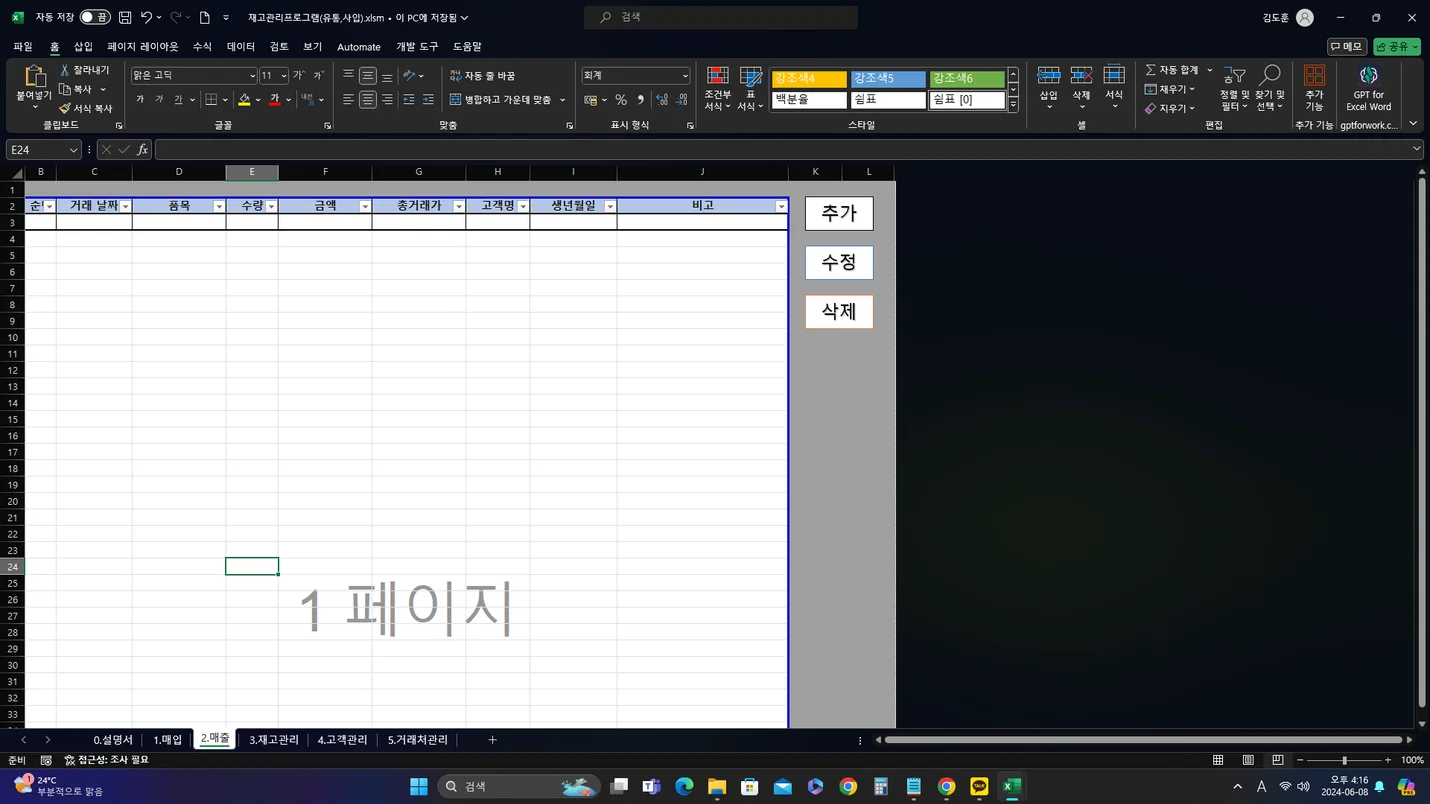
Task: Expand the Name Box dropdown E24
Action: click(x=73, y=149)
